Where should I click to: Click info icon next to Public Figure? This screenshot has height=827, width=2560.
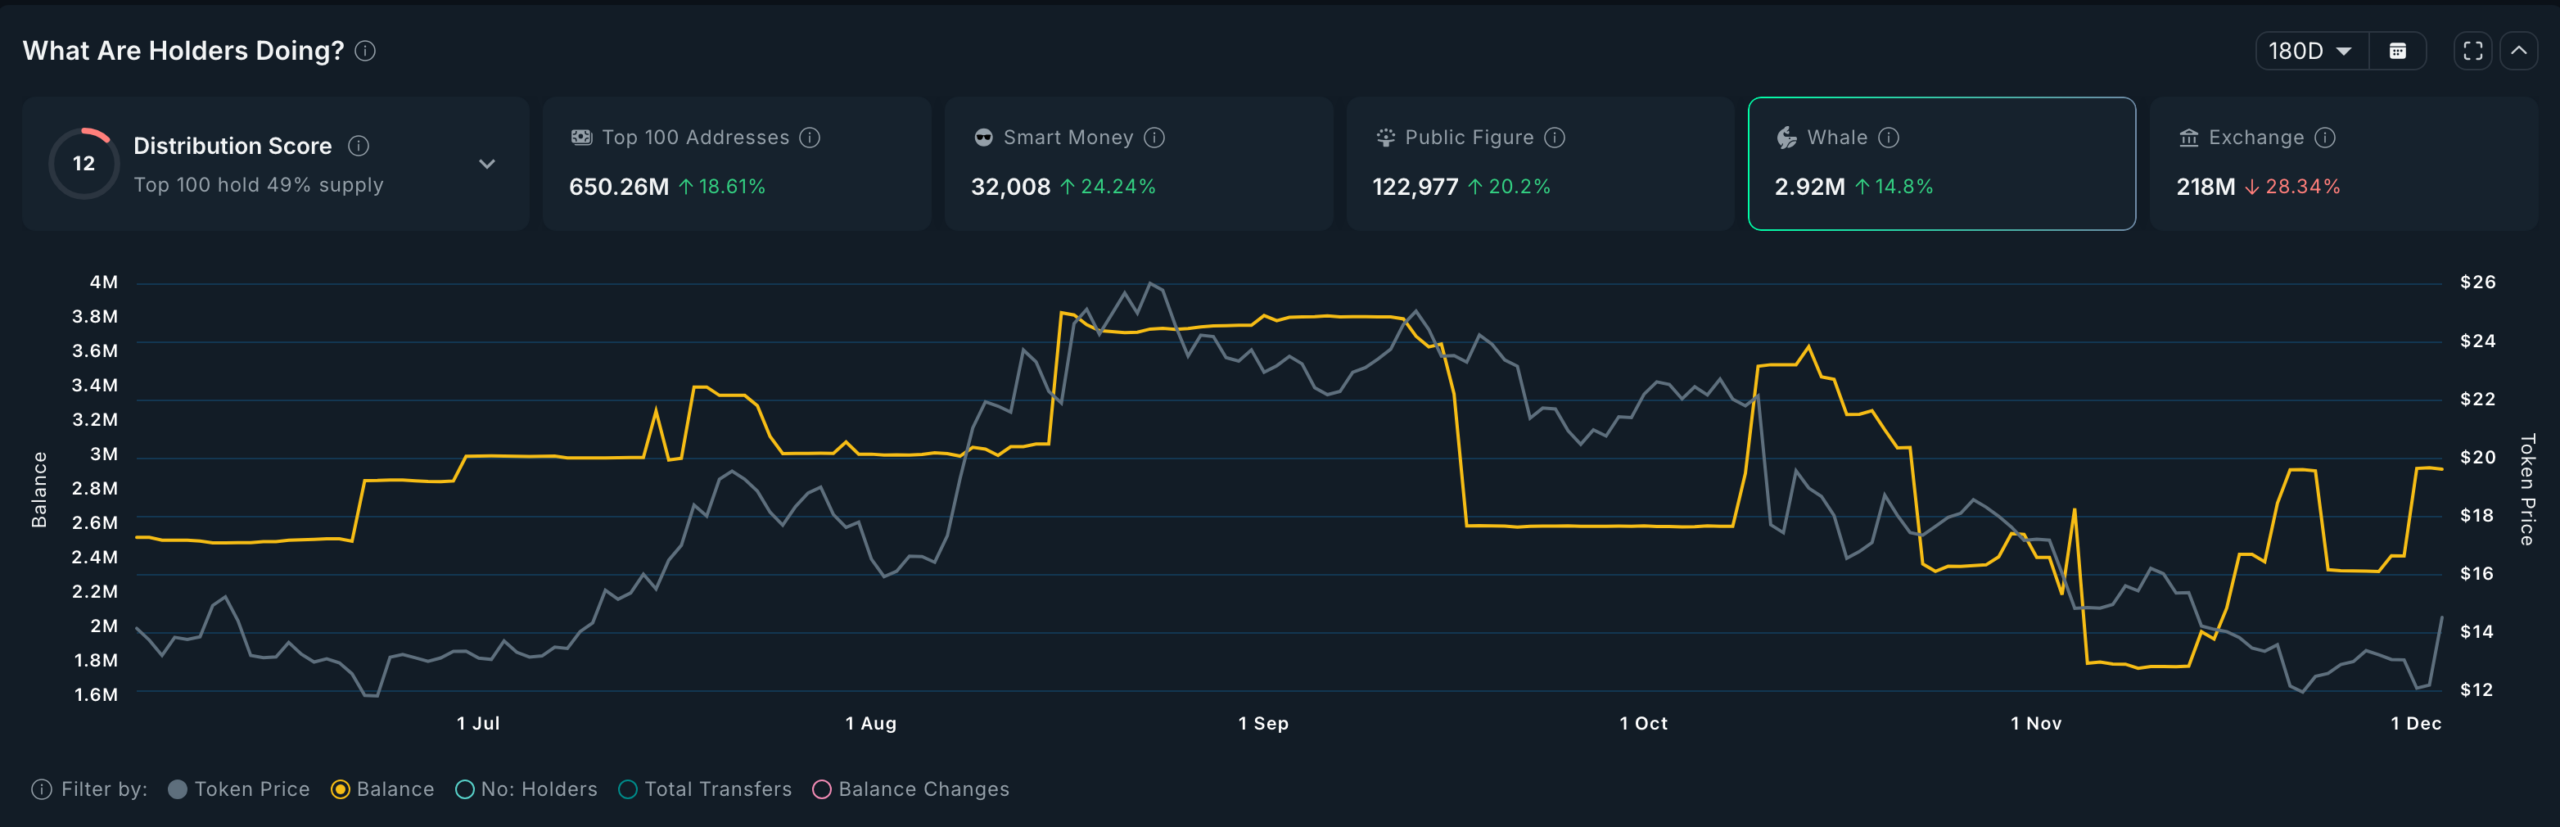(x=1555, y=138)
